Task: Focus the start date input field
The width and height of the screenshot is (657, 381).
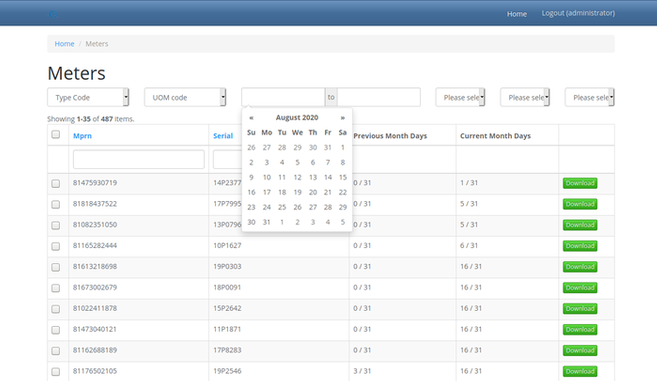Action: pyautogui.click(x=283, y=97)
